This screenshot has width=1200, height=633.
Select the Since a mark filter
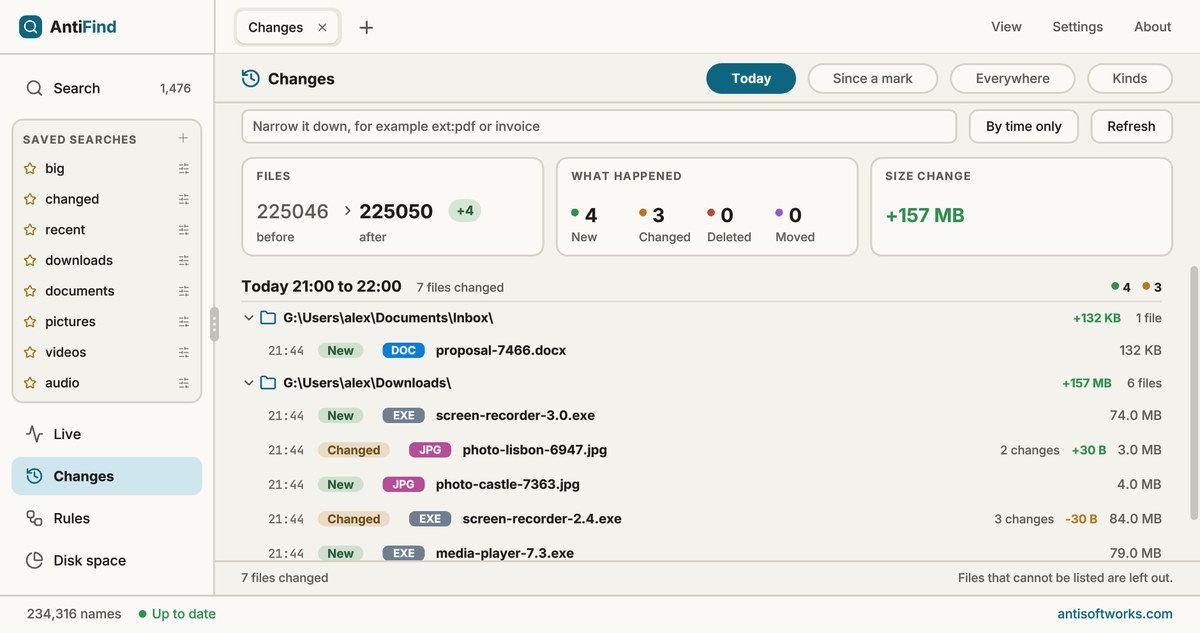pos(872,78)
